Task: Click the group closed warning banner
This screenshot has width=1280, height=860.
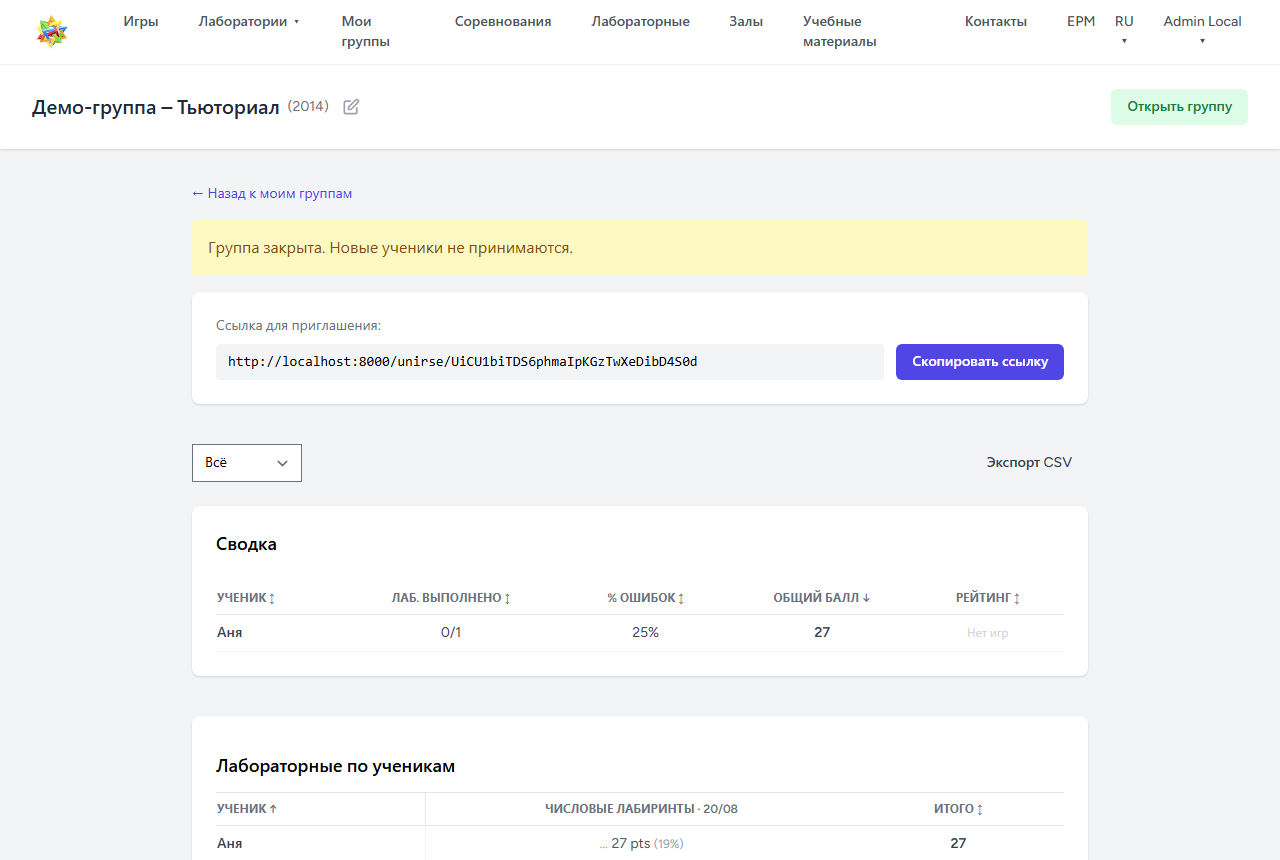Action: 640,248
